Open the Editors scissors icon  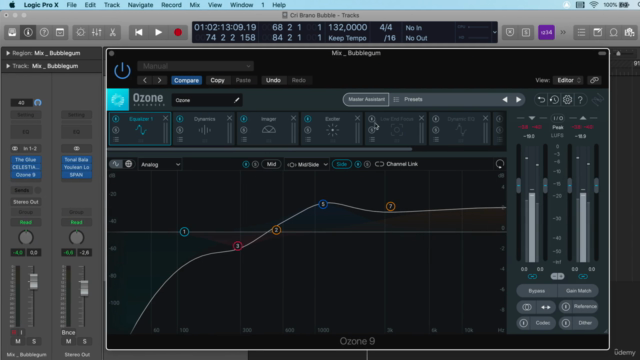pos(113,32)
